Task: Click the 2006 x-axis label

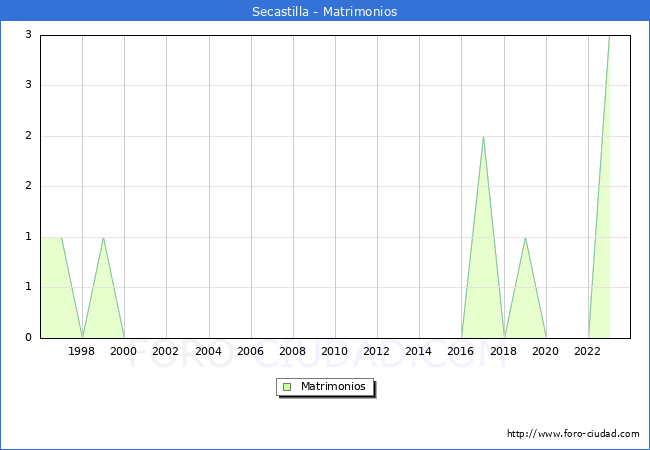Action: [x=250, y=351]
